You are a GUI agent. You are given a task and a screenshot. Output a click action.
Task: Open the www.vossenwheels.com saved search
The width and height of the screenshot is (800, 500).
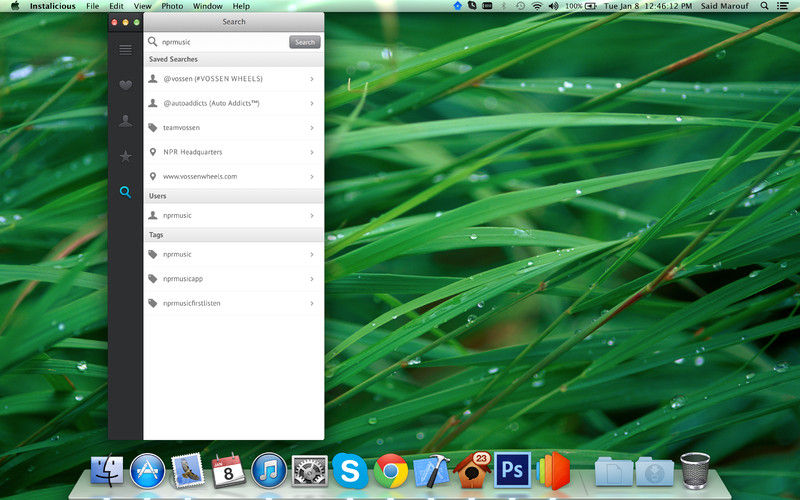200,176
